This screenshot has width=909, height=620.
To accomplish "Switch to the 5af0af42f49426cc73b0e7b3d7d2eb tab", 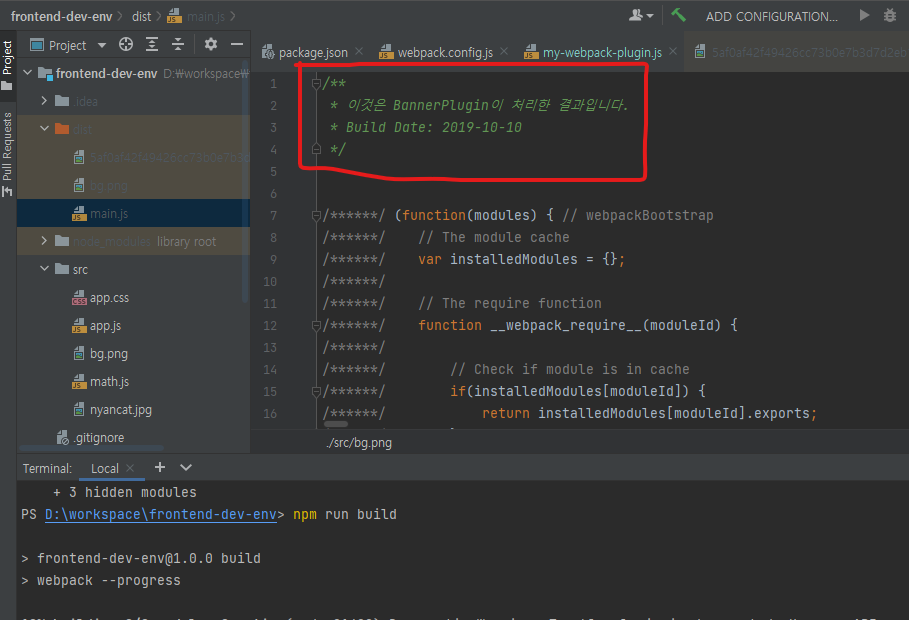I will (x=800, y=53).
